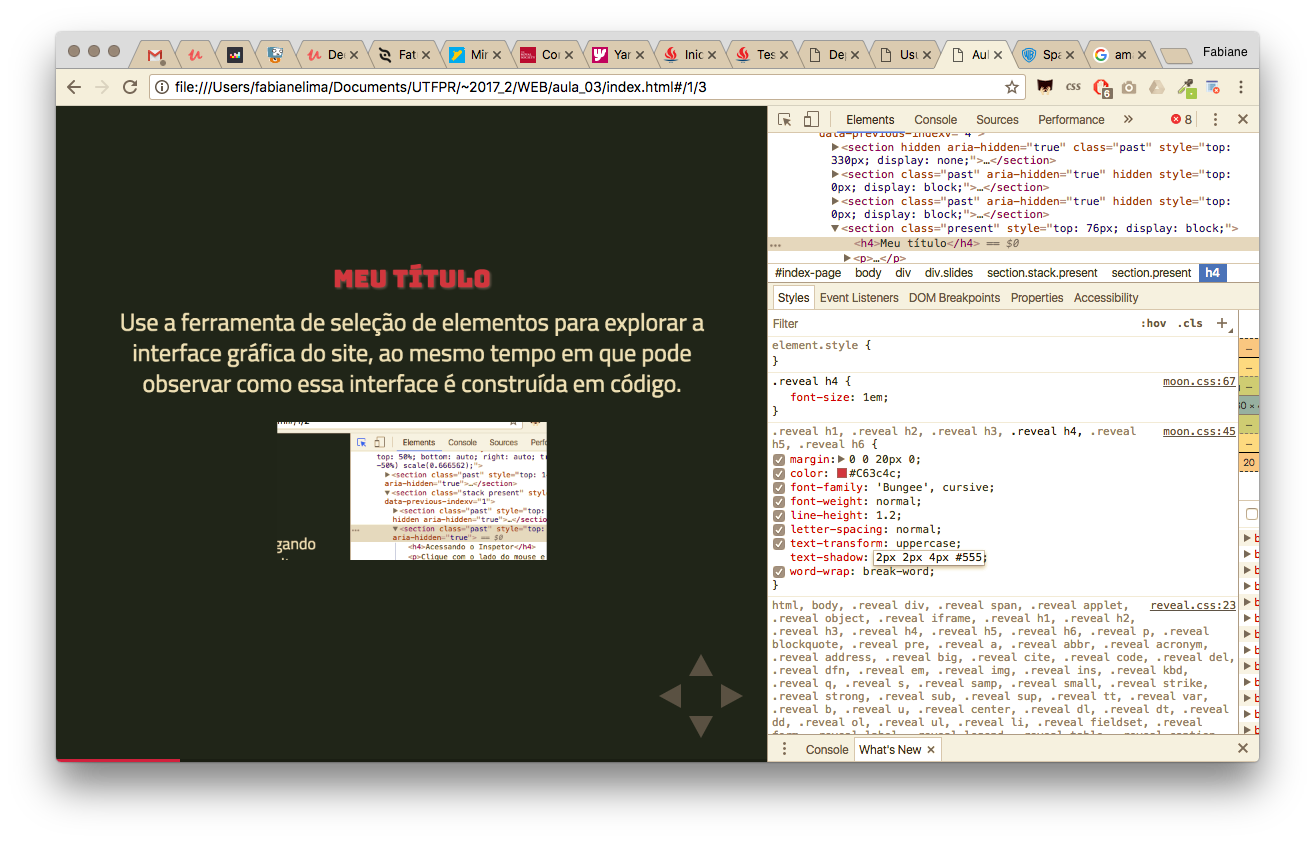1315x842 pixels.
Task: Toggle the device toolbar icon
Action: pyautogui.click(x=811, y=119)
